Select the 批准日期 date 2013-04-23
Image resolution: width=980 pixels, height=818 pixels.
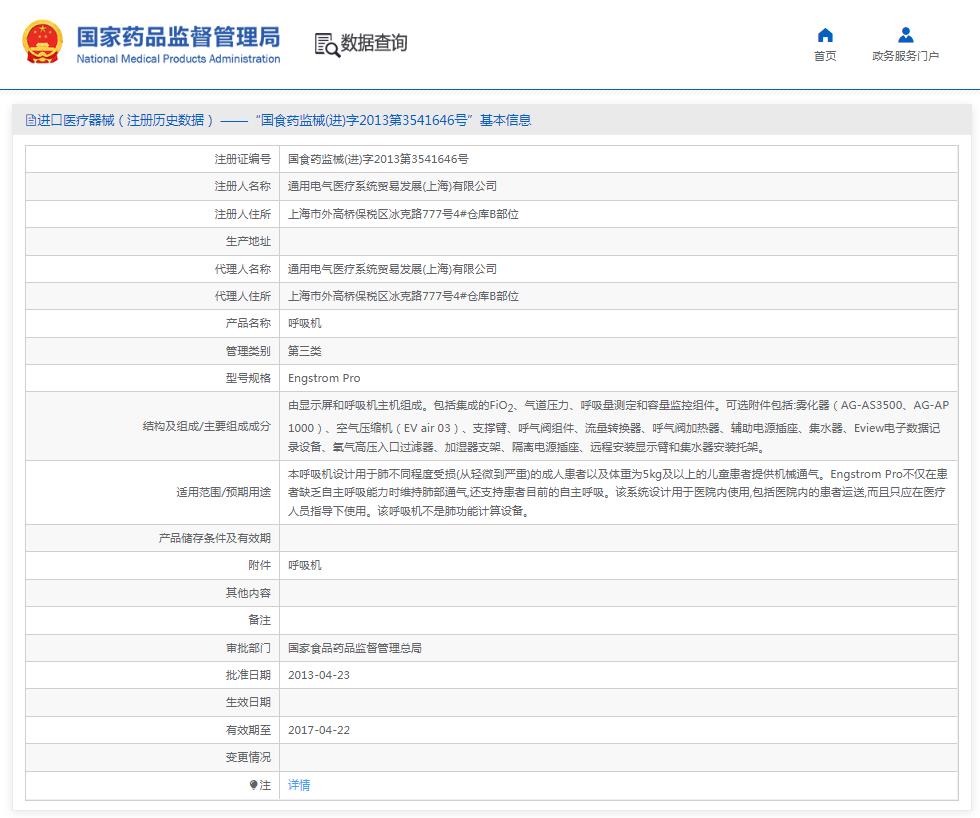coord(317,674)
